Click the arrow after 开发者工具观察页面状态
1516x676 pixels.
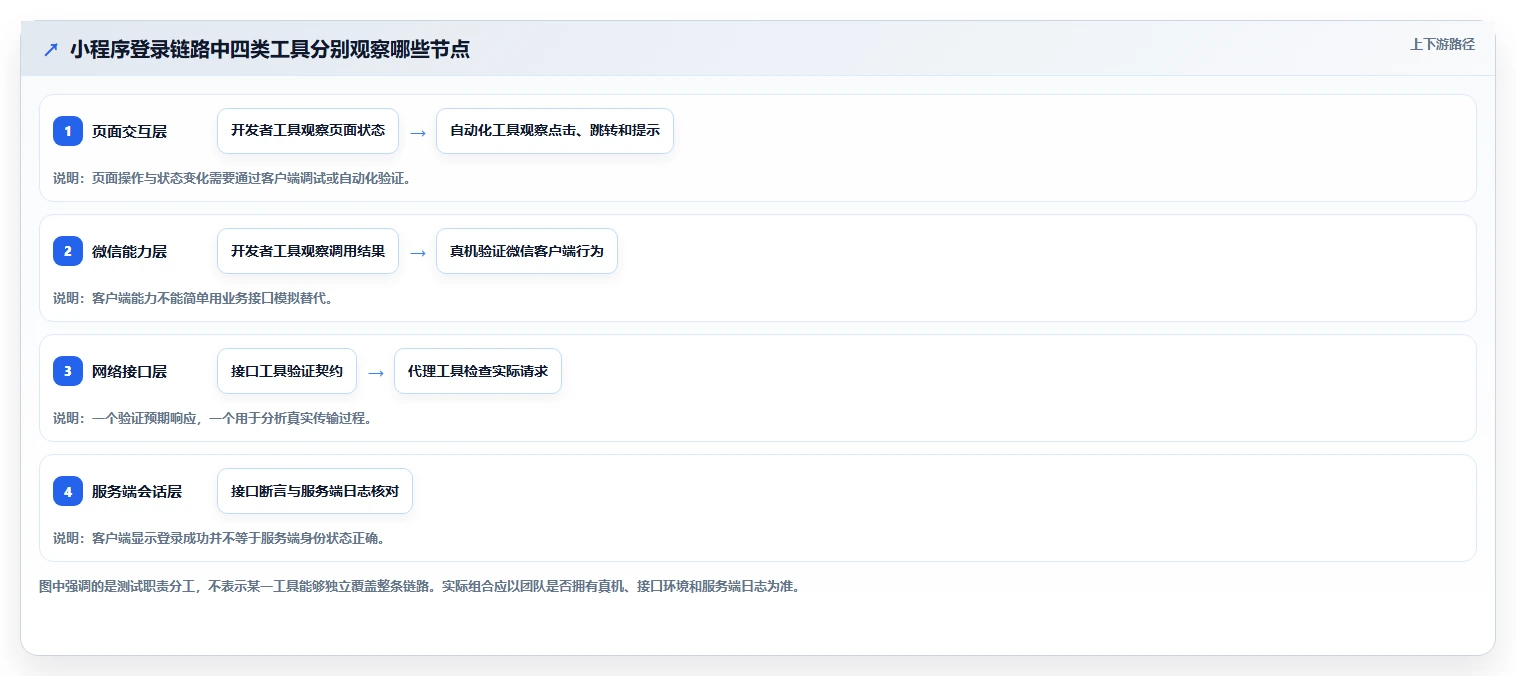418,132
